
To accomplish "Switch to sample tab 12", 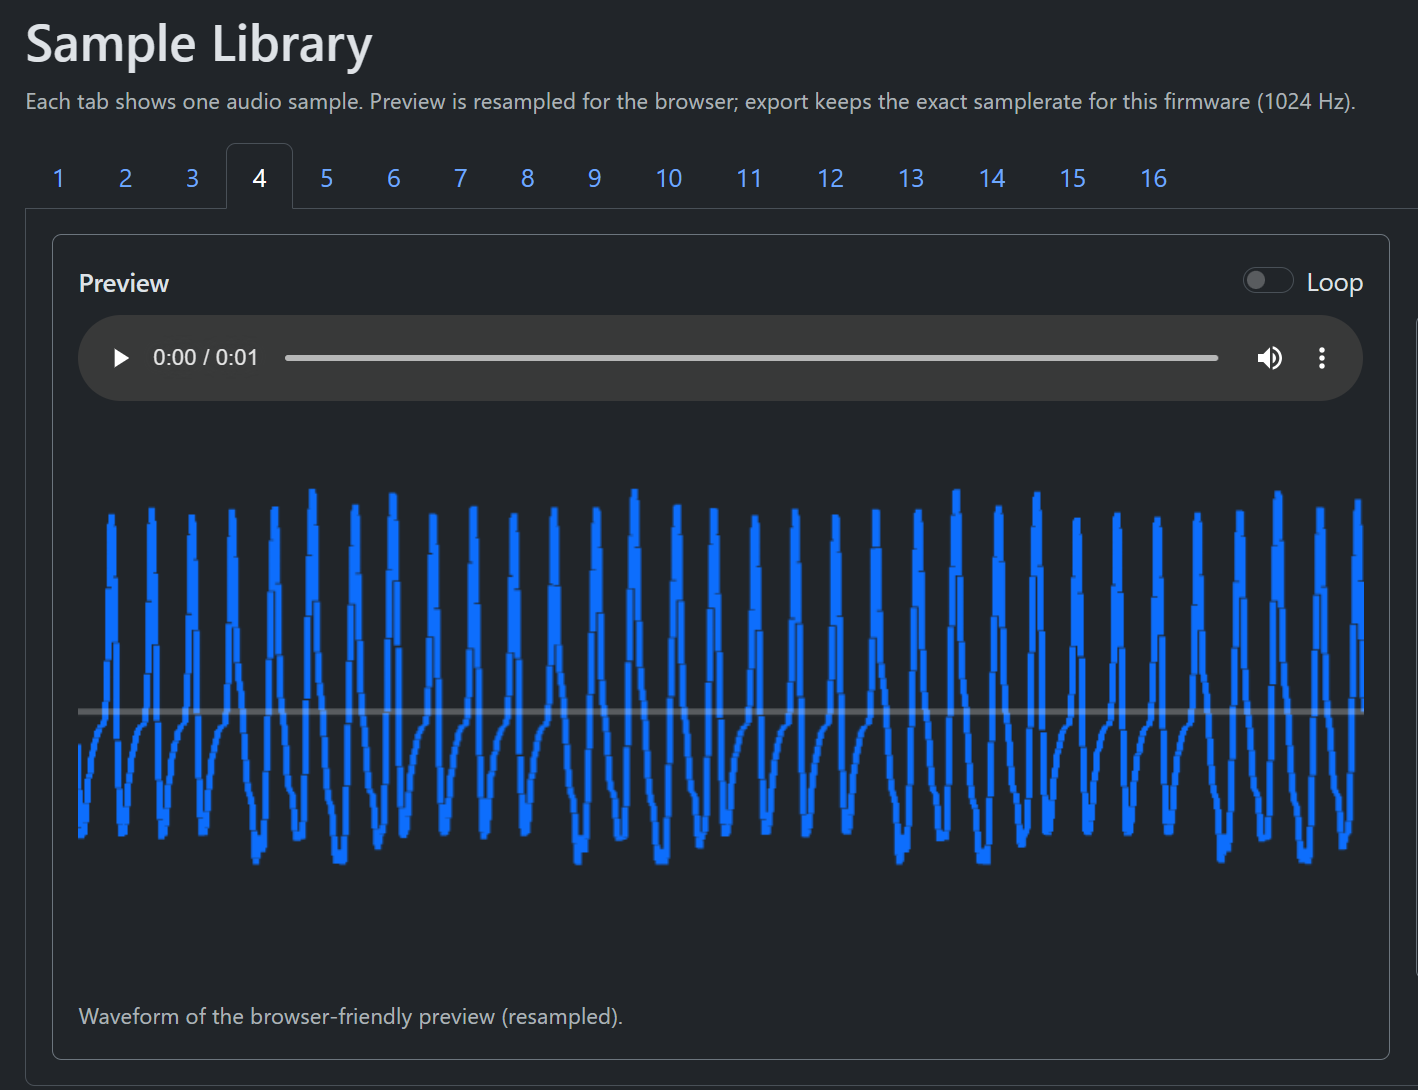I will tap(830, 178).
